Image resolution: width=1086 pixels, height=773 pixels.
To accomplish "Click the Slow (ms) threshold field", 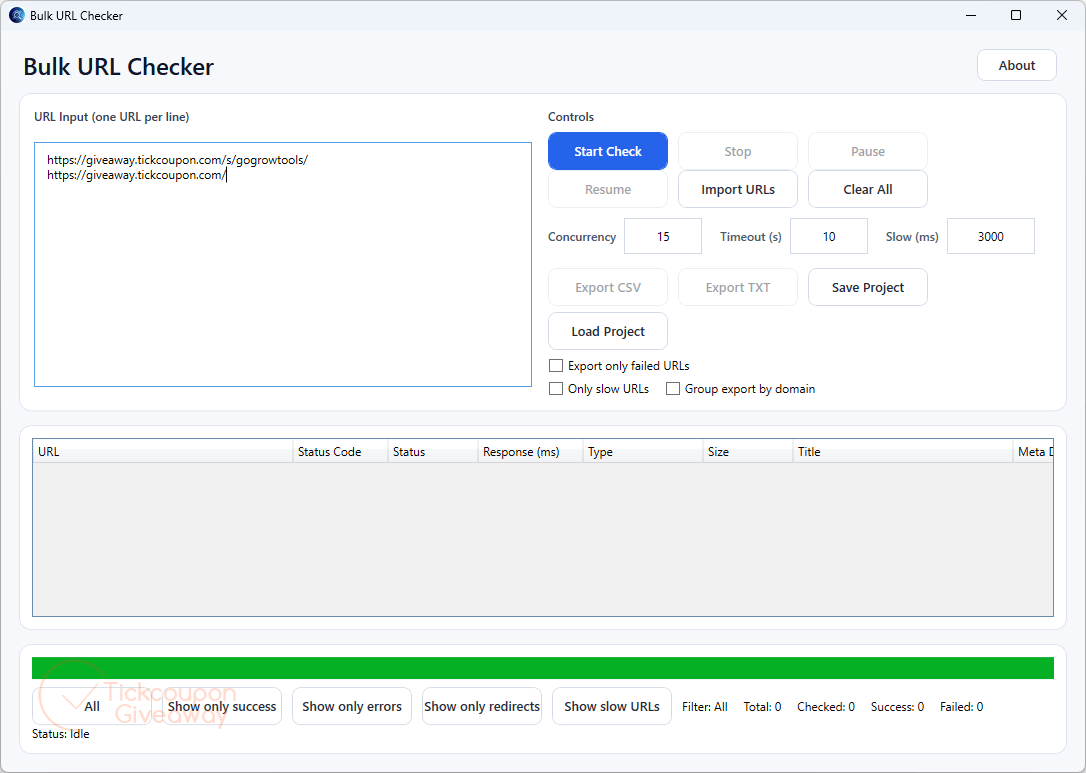I will (990, 236).
